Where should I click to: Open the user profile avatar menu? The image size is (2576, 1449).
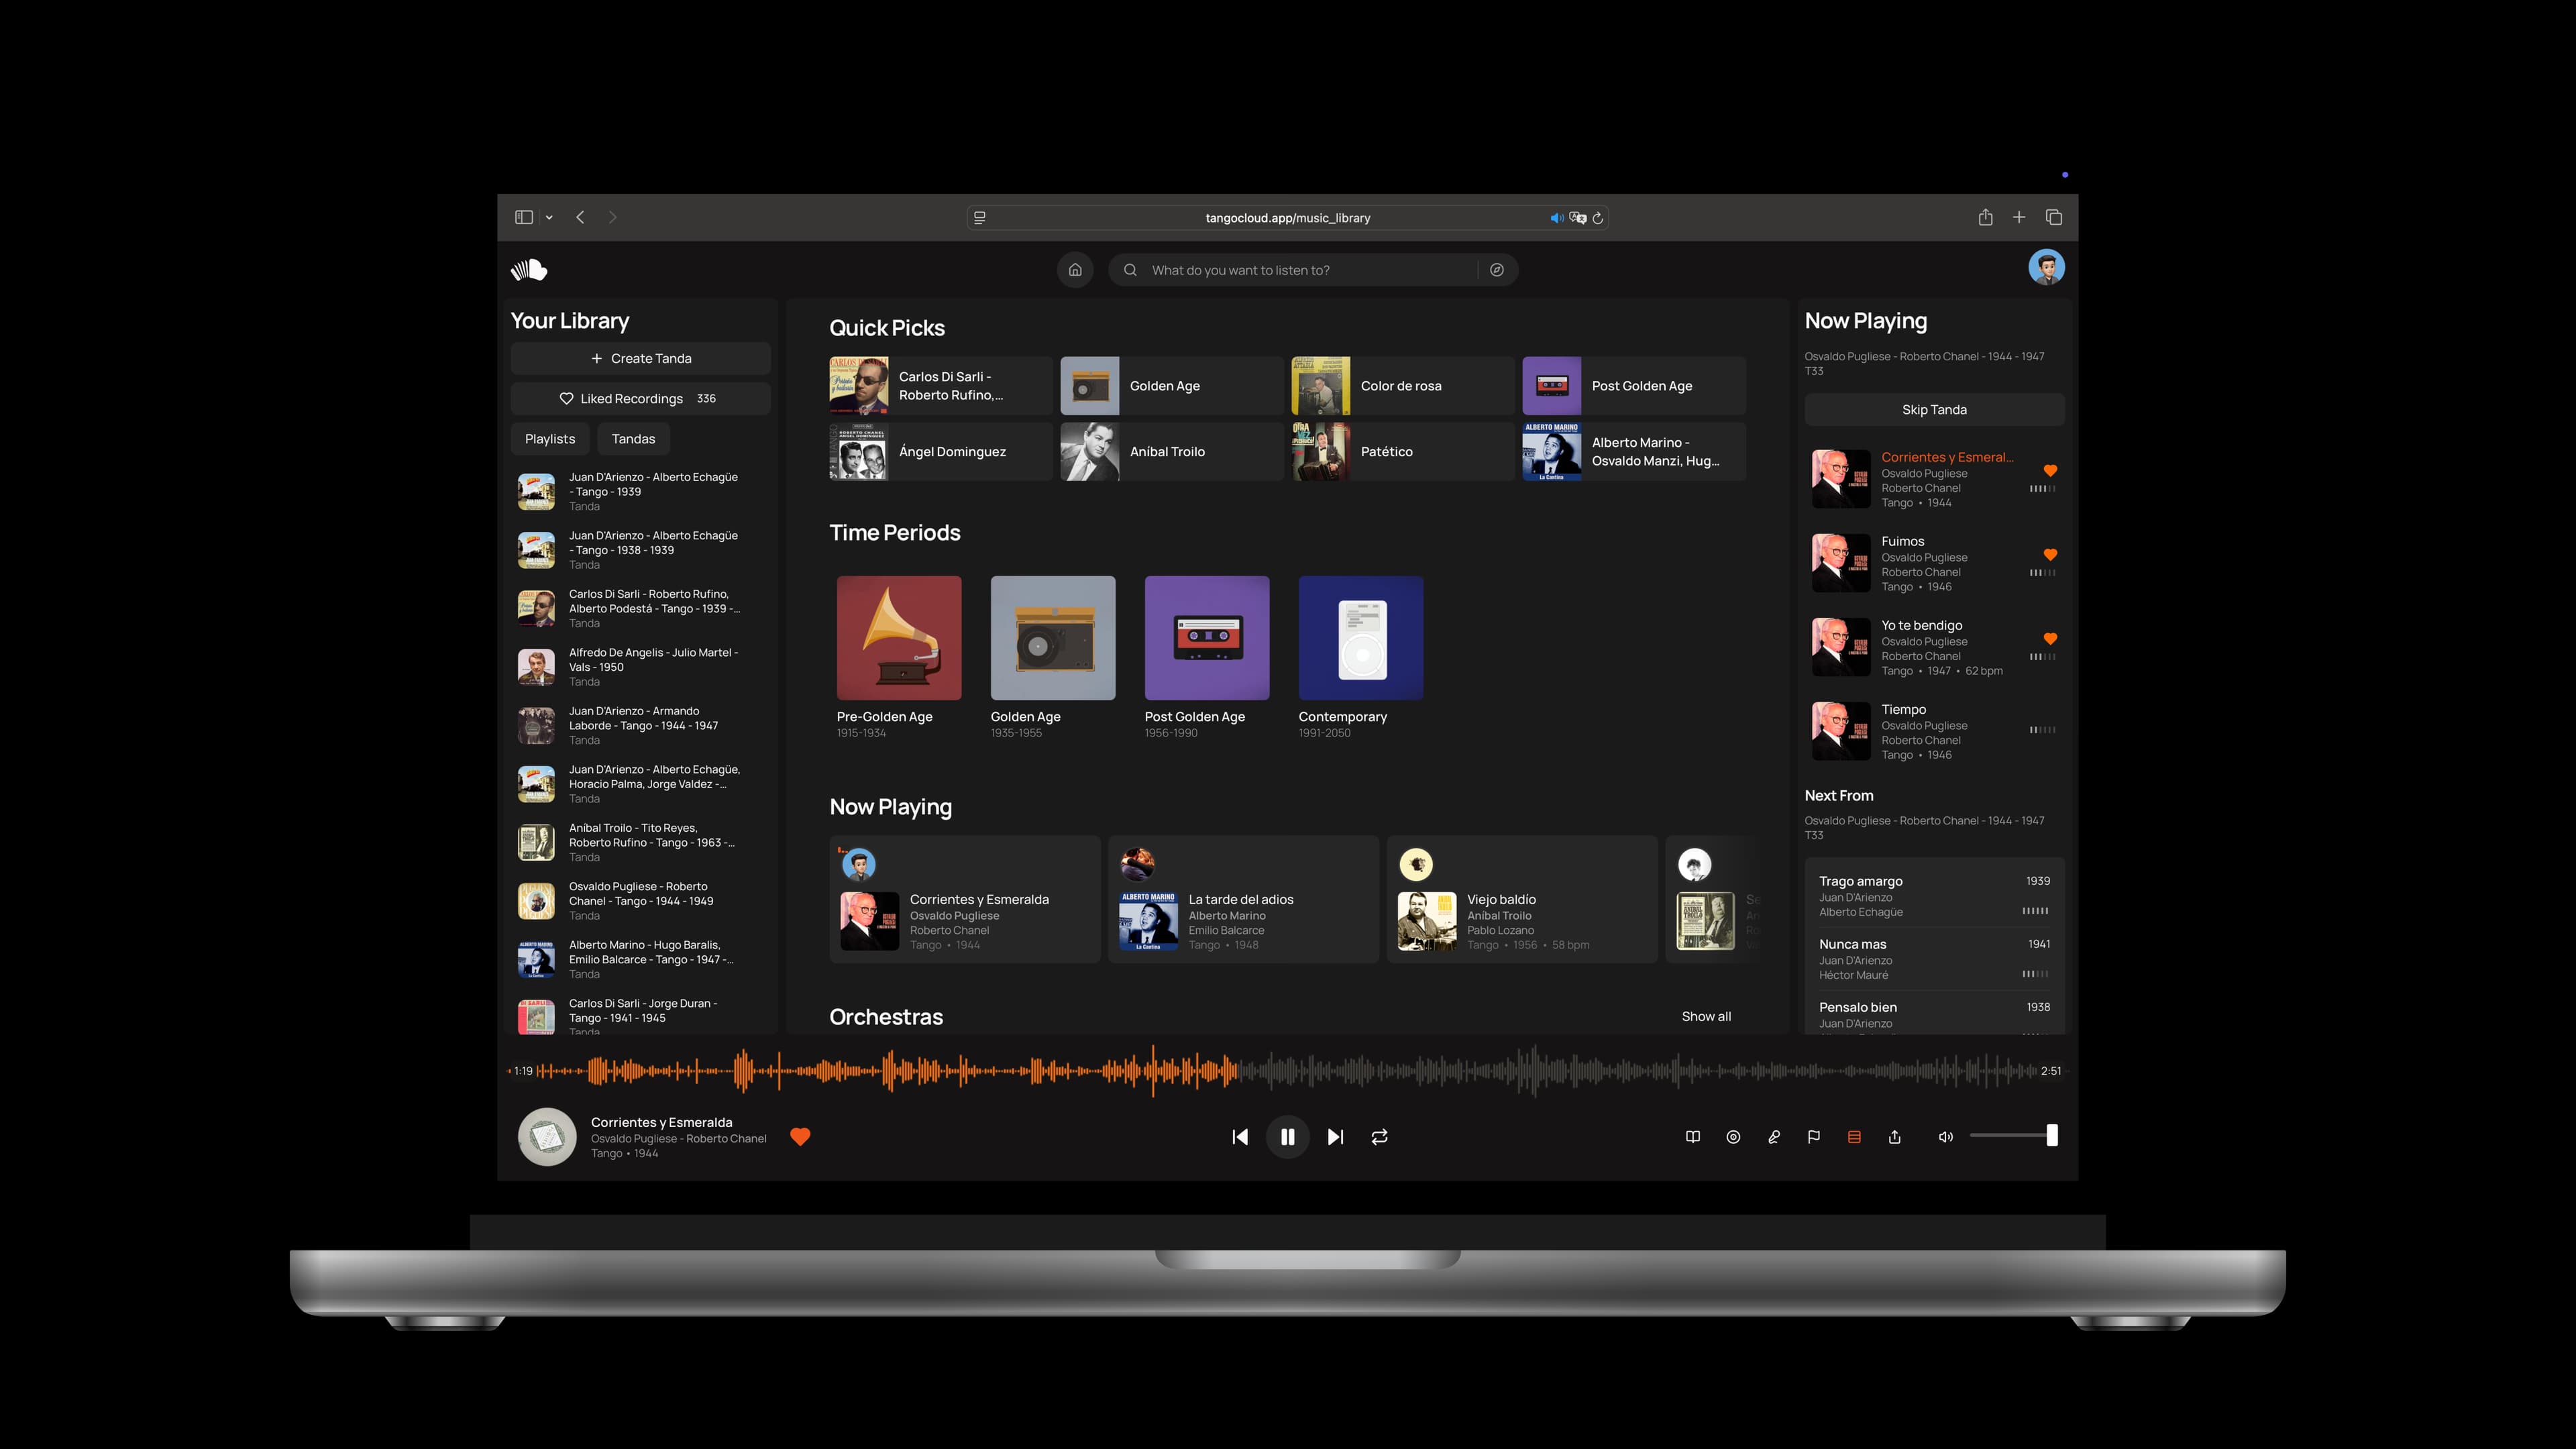point(2046,268)
